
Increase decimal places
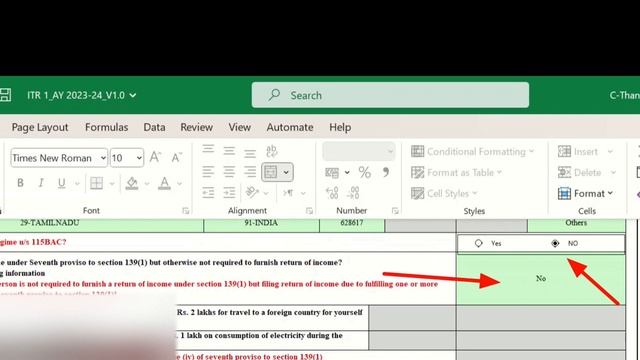332,193
